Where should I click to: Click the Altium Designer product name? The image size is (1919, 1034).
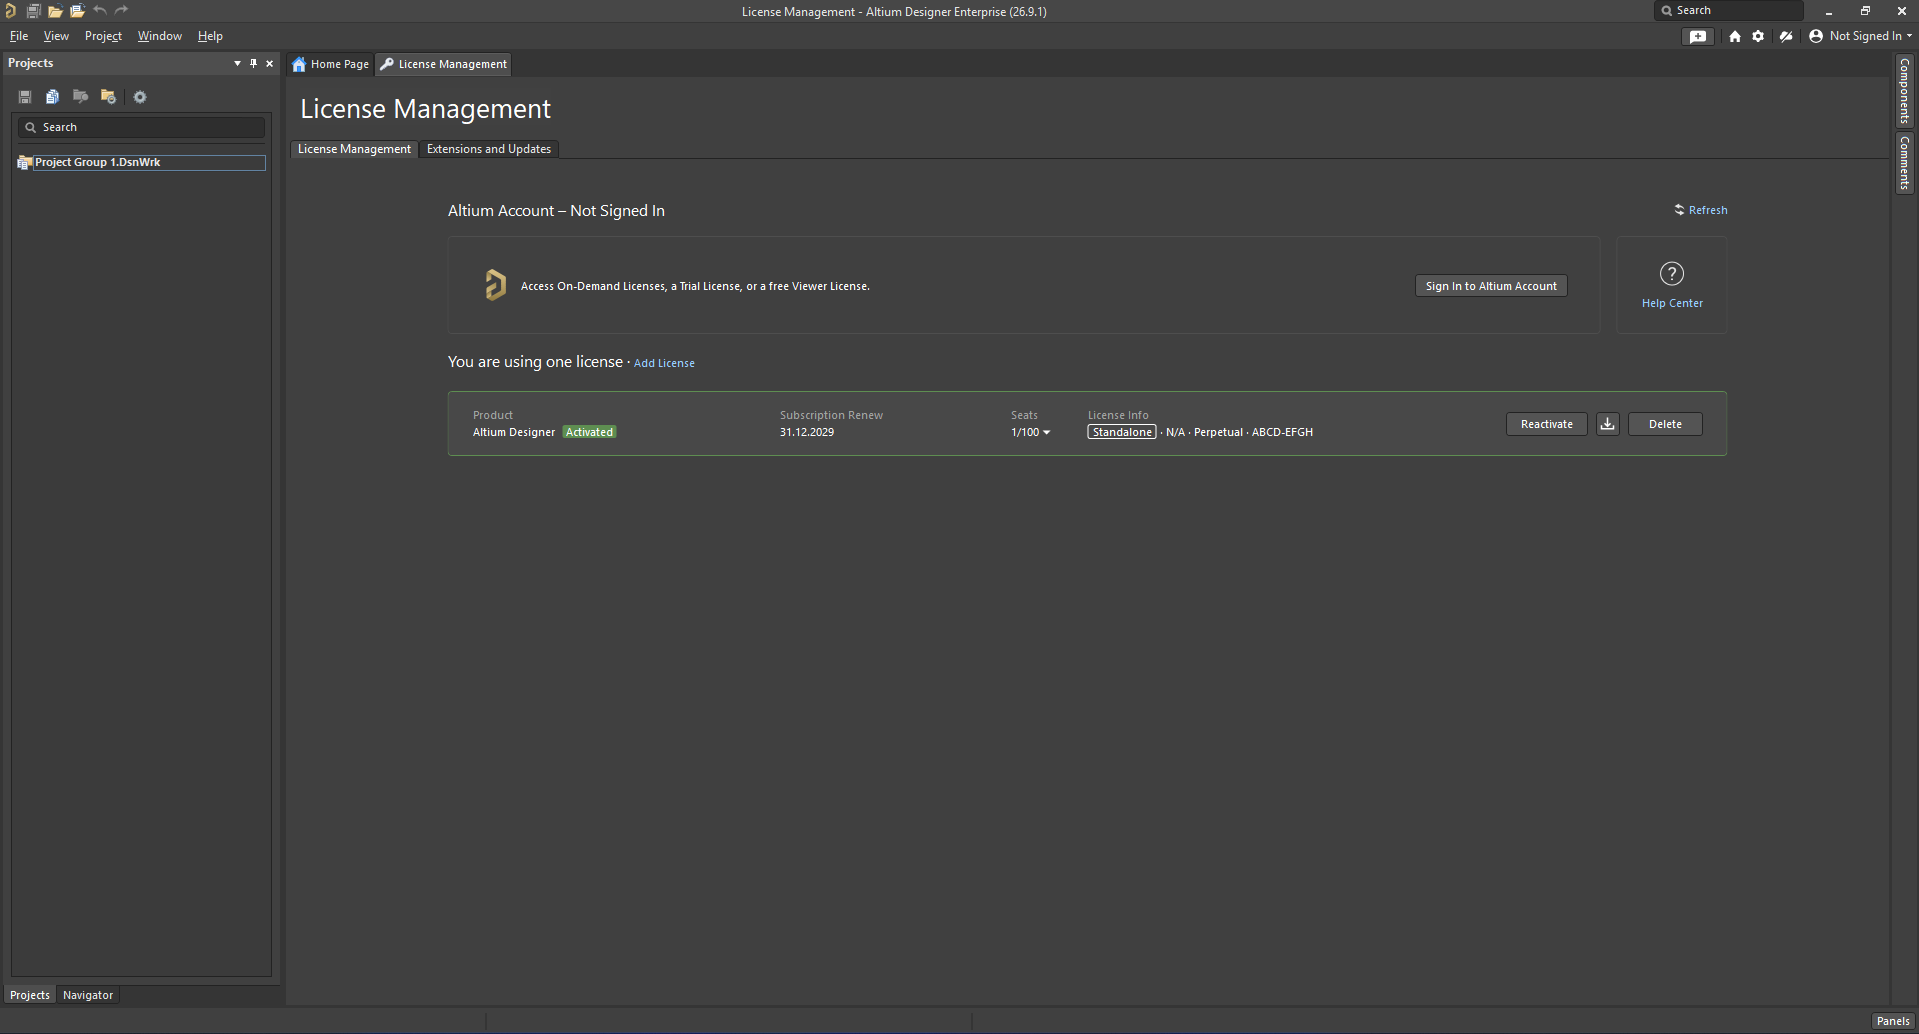(514, 432)
